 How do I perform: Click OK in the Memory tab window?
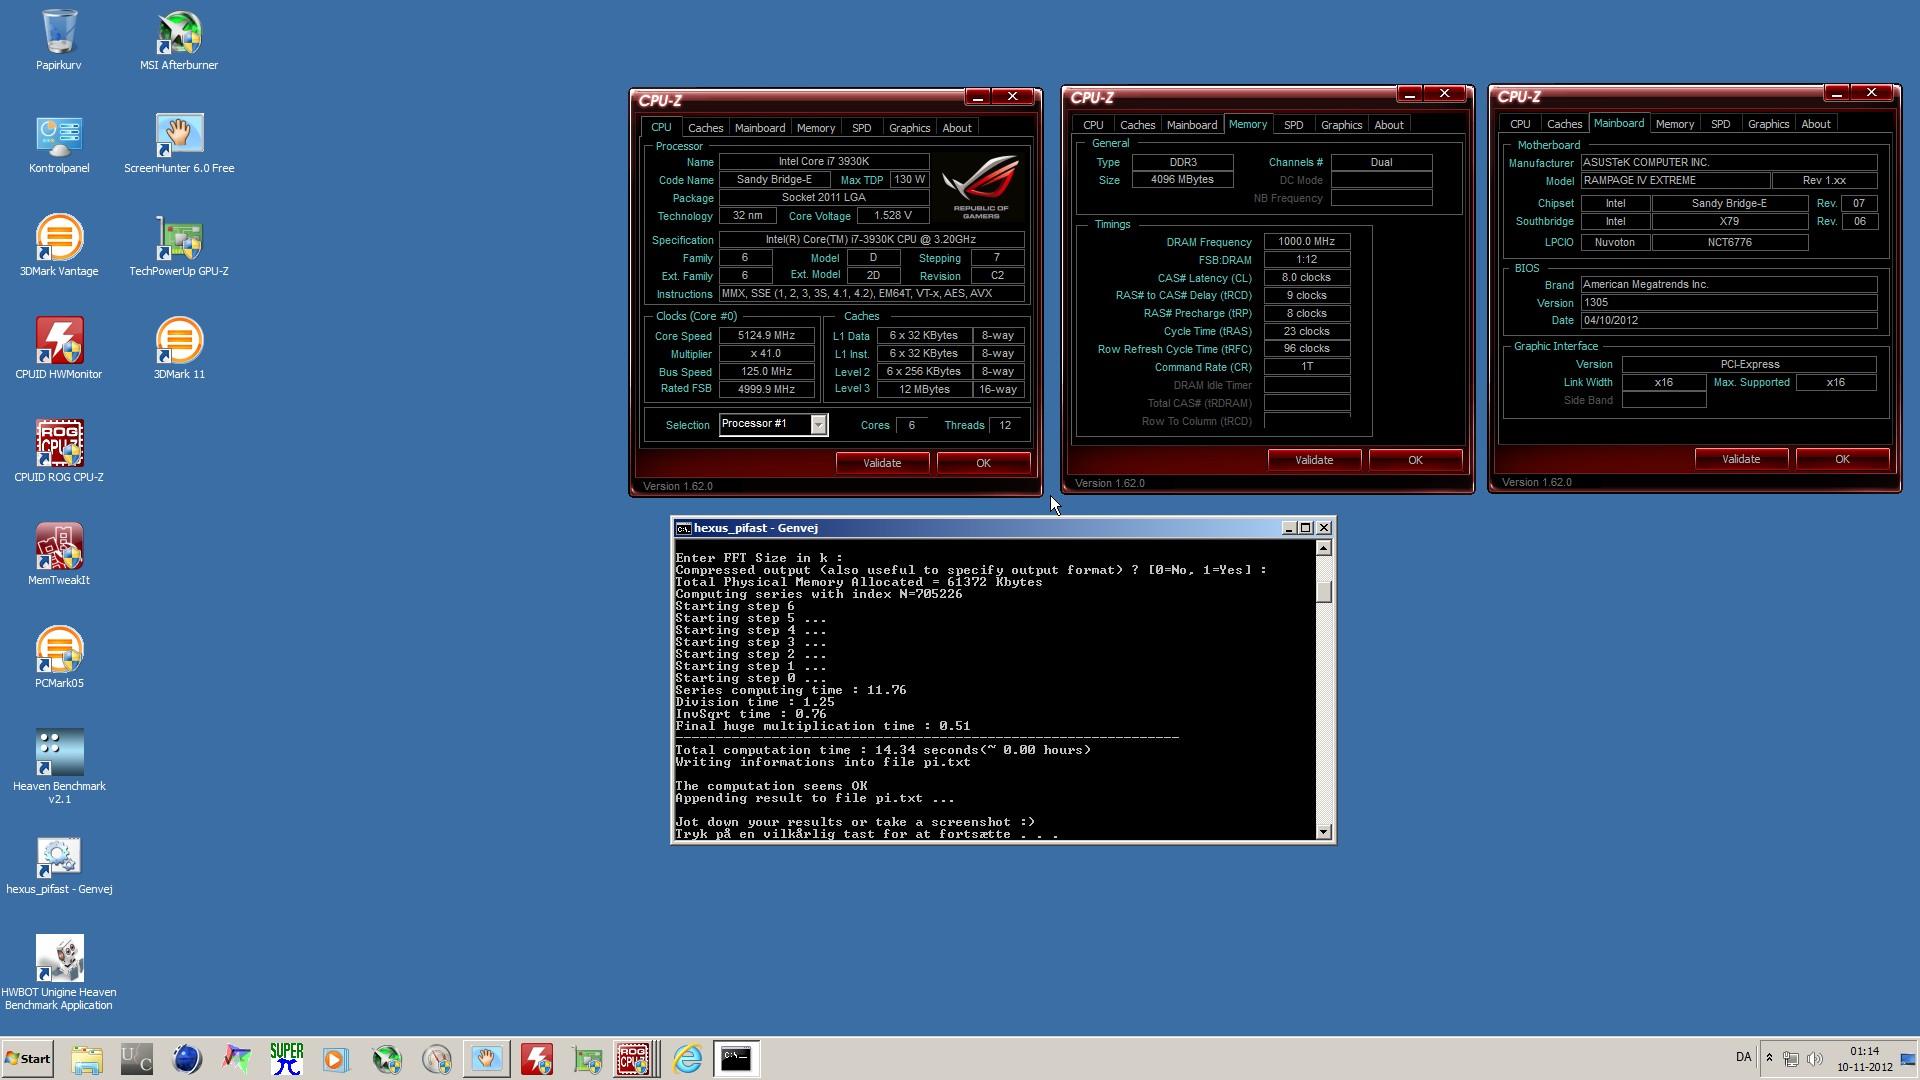coord(1415,460)
